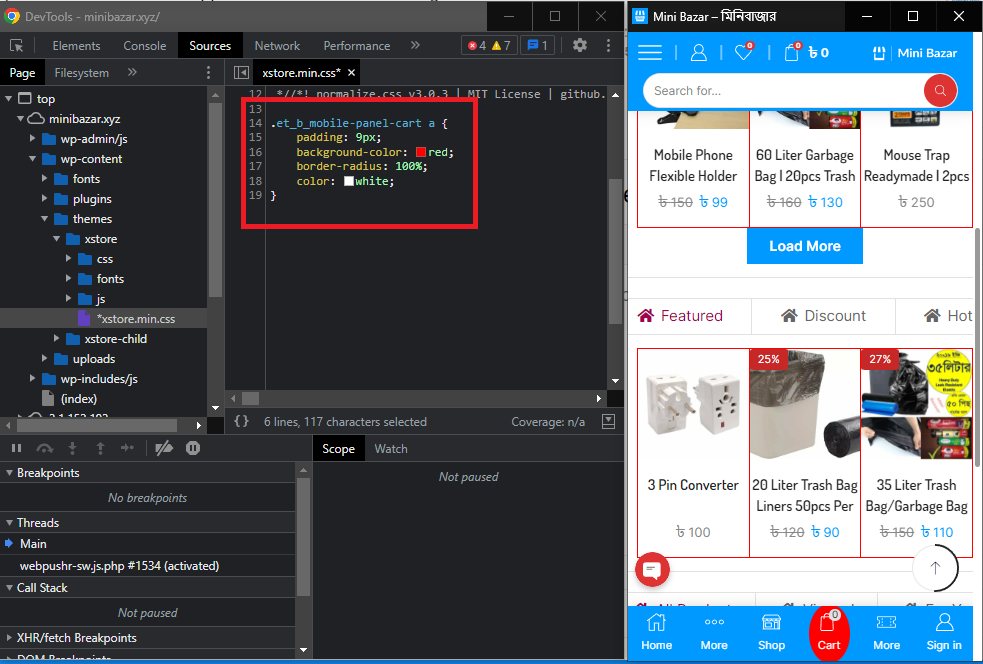Open more options dots in navigator pane
This screenshot has width=983, height=664.
[209, 73]
